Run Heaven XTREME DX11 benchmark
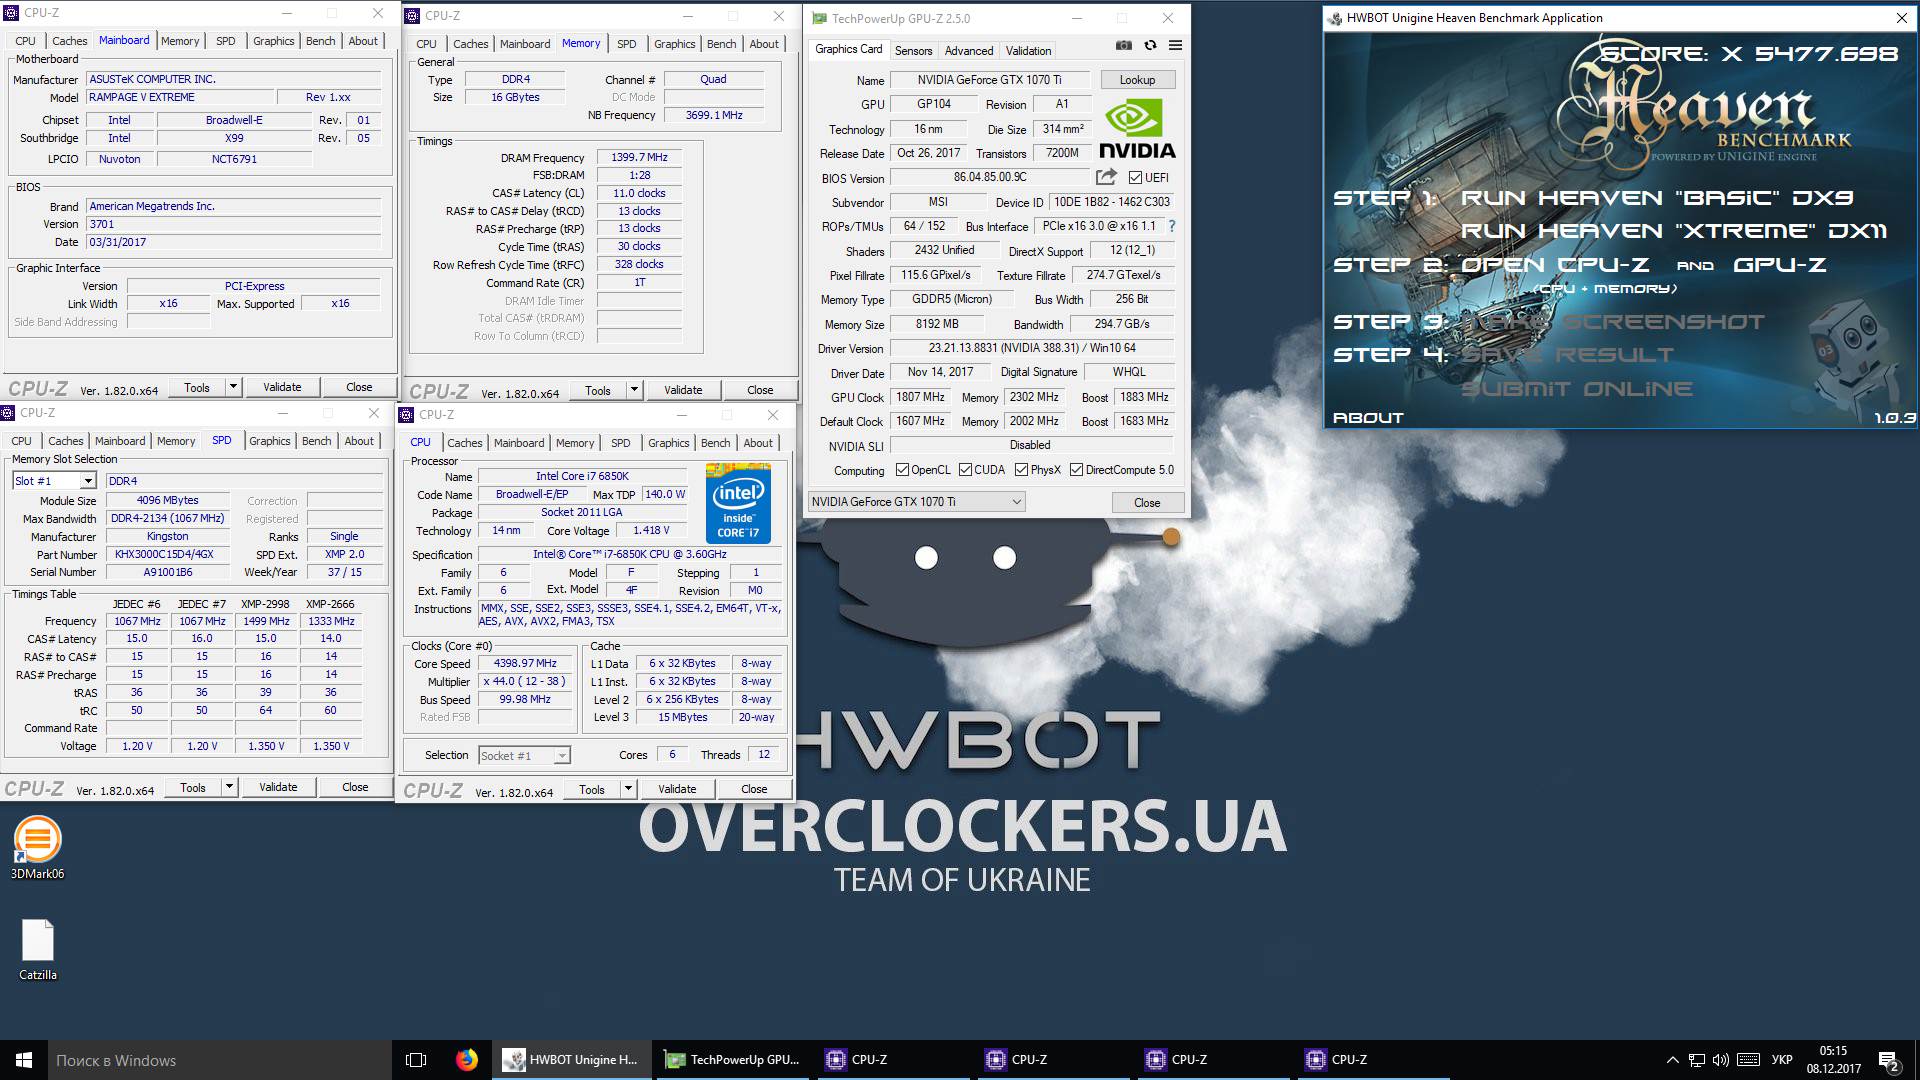The width and height of the screenshot is (1920, 1080). [1674, 231]
